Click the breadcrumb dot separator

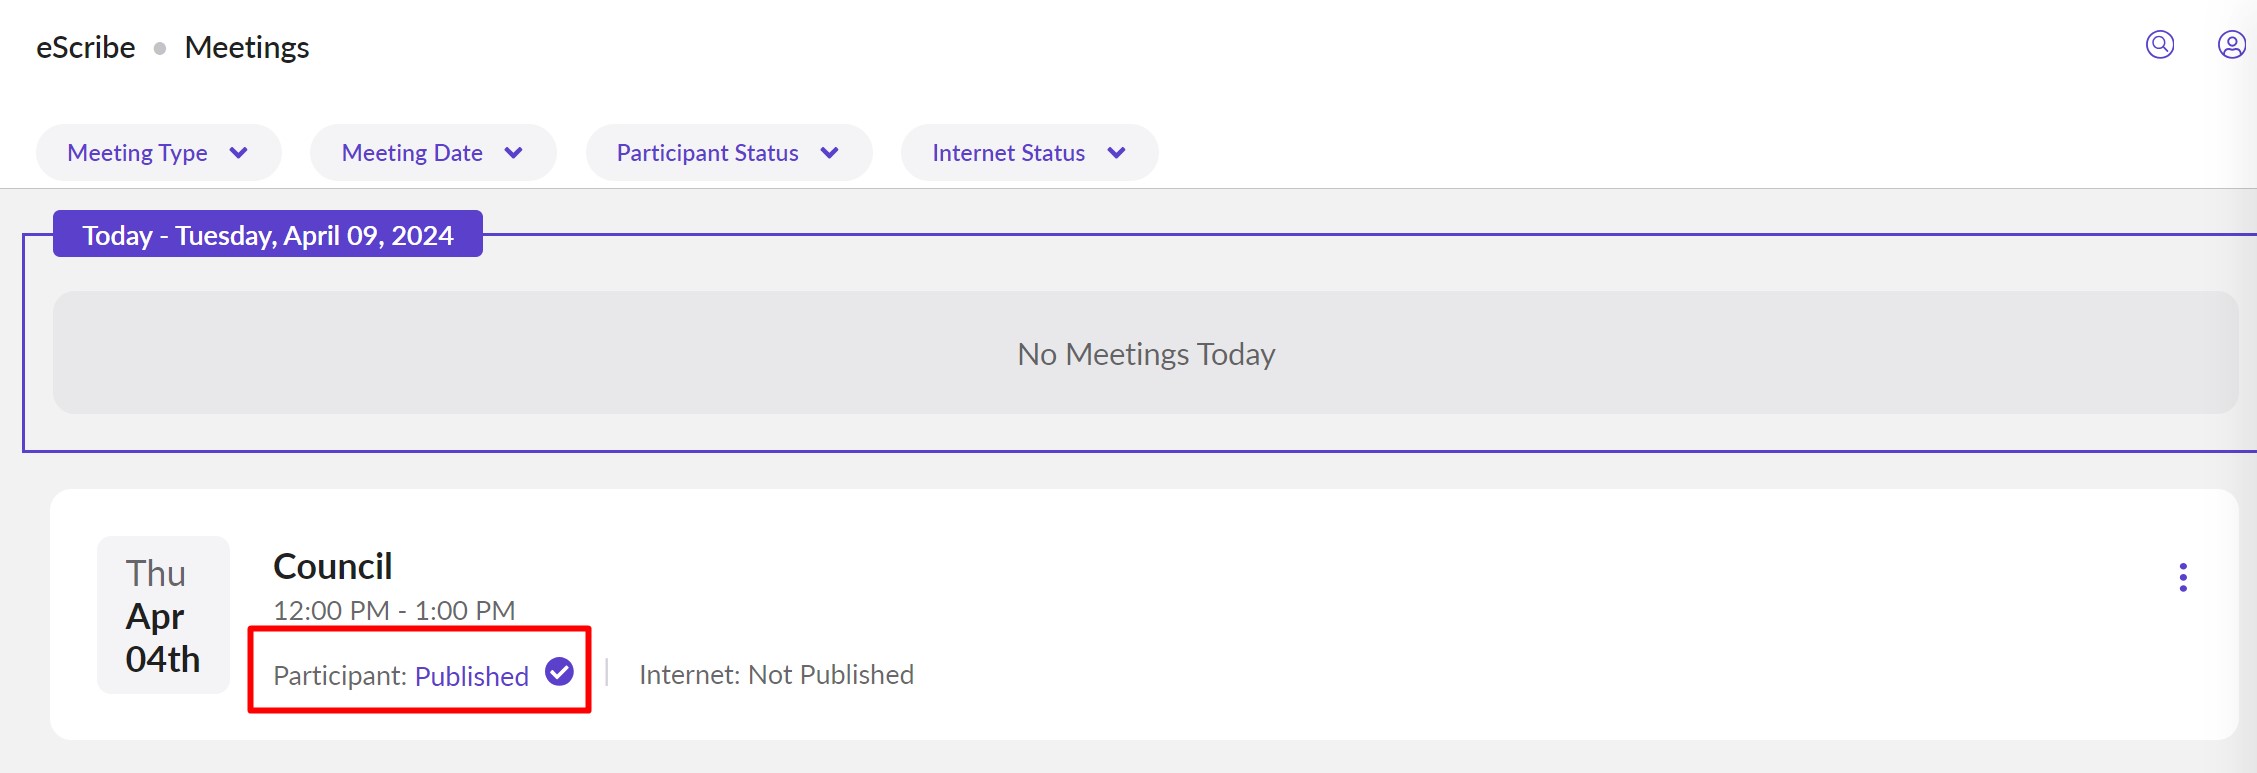(160, 48)
